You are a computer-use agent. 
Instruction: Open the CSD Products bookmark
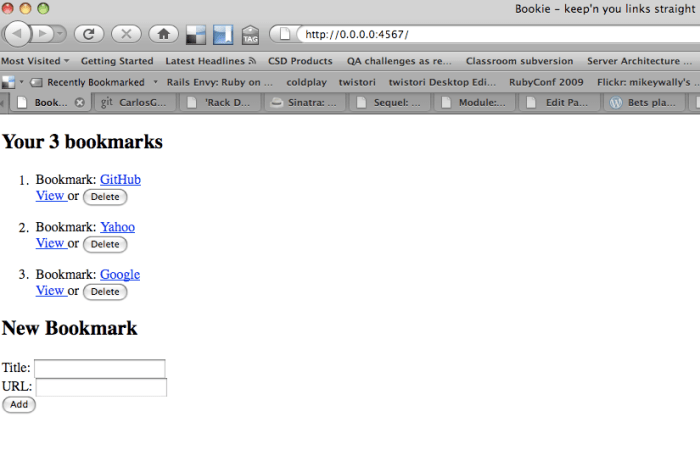click(x=300, y=61)
